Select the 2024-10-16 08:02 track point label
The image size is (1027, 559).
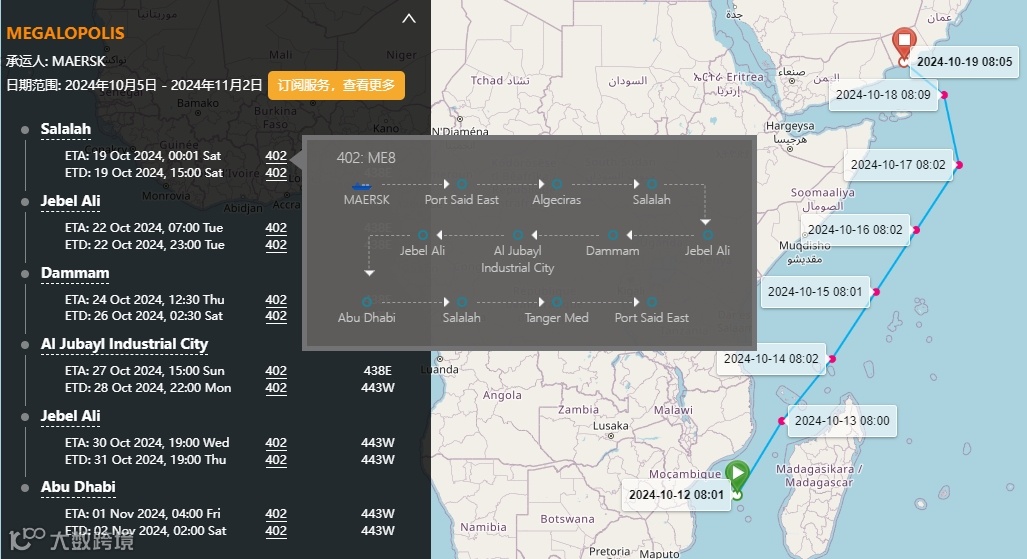855,230
